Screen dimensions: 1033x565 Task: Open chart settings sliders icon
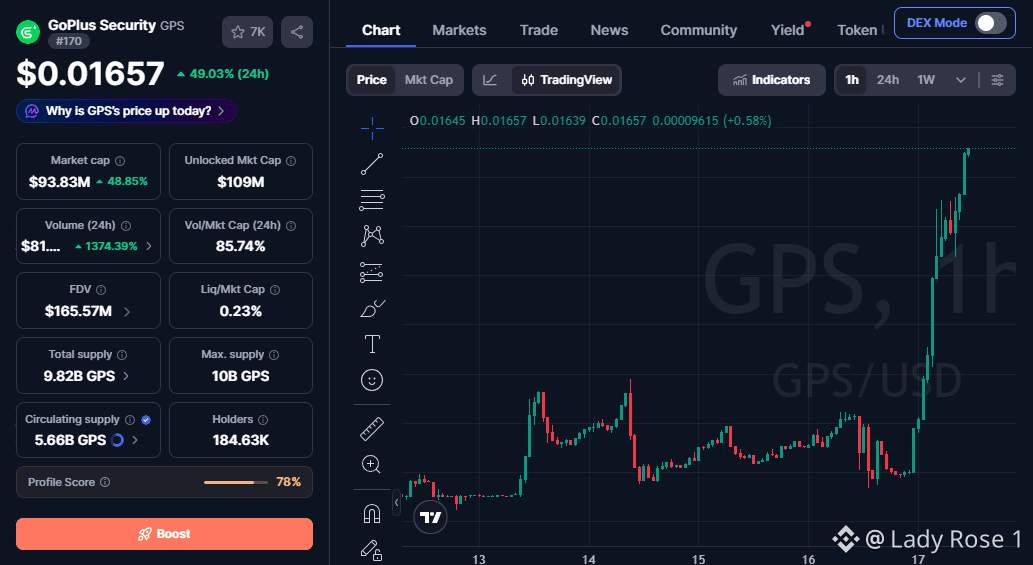point(997,80)
